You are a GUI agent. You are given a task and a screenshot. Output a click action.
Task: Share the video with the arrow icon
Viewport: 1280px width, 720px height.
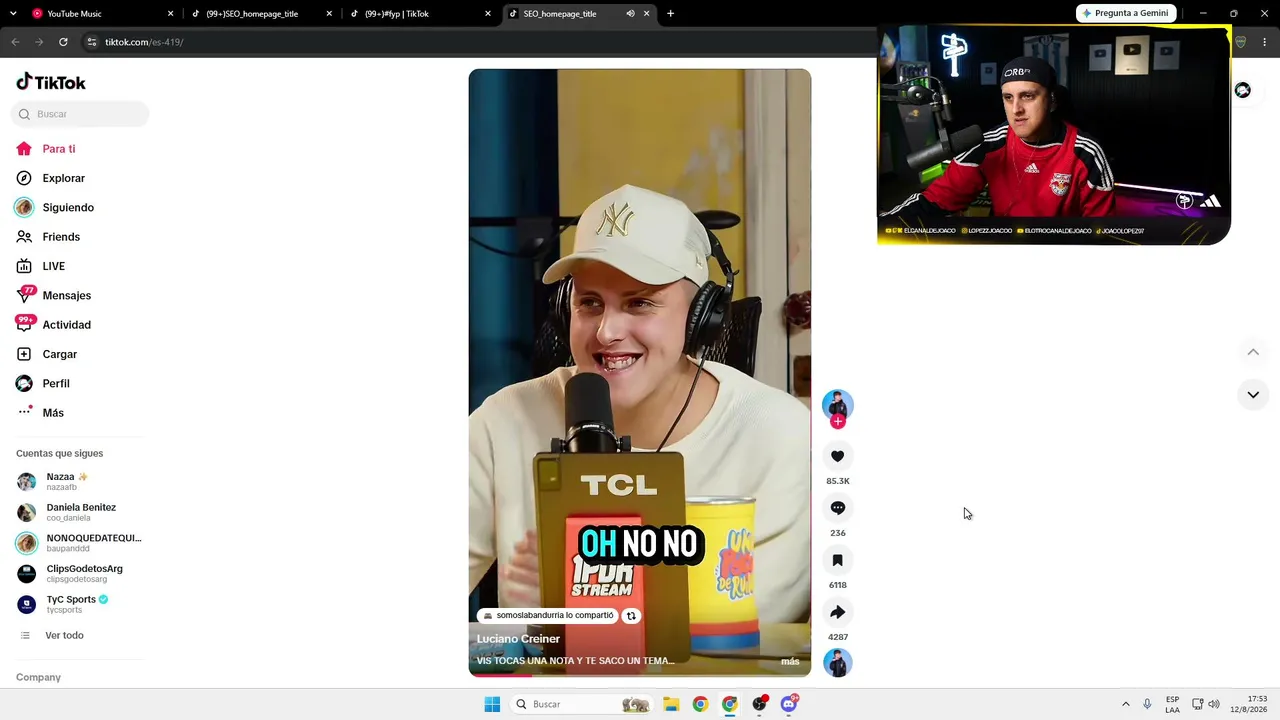click(x=838, y=612)
